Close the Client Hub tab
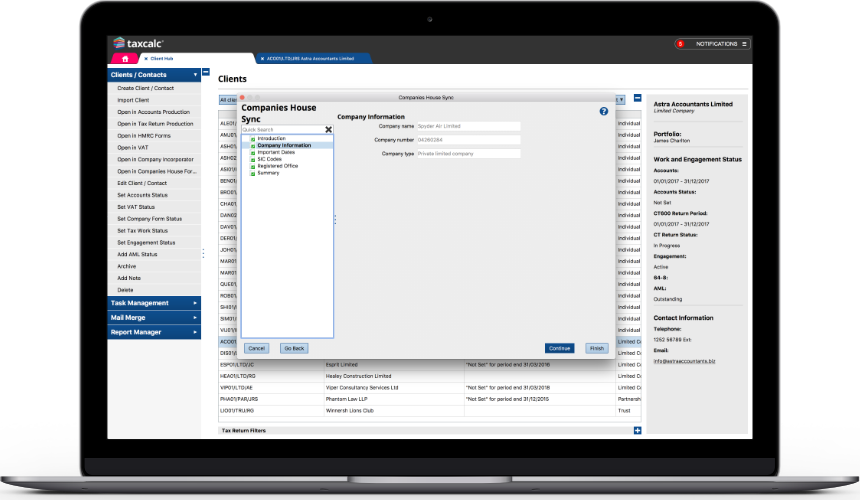Screen dimensions: 860x500 coord(146,59)
